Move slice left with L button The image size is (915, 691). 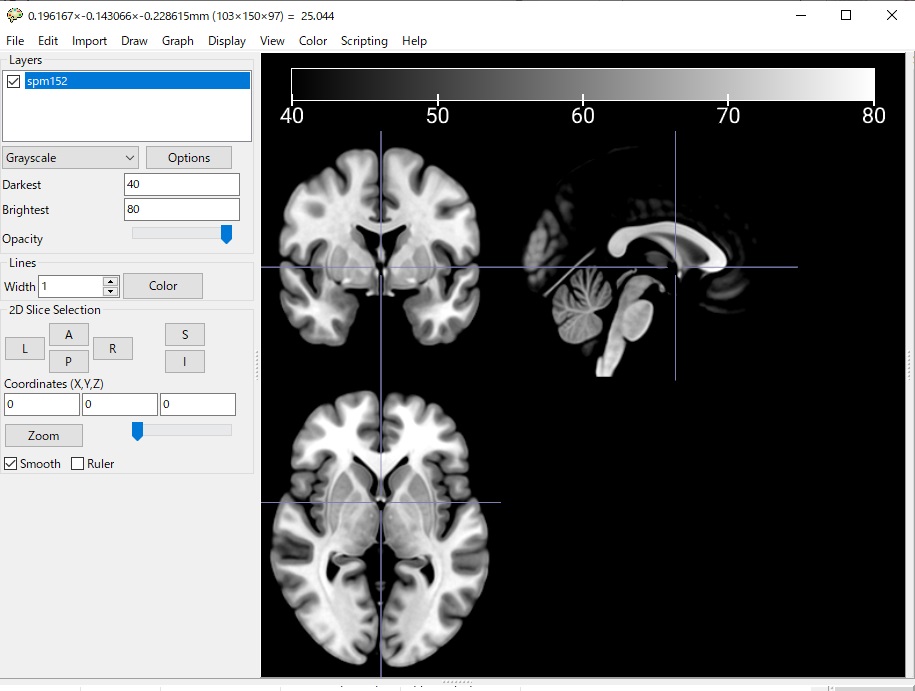25,348
